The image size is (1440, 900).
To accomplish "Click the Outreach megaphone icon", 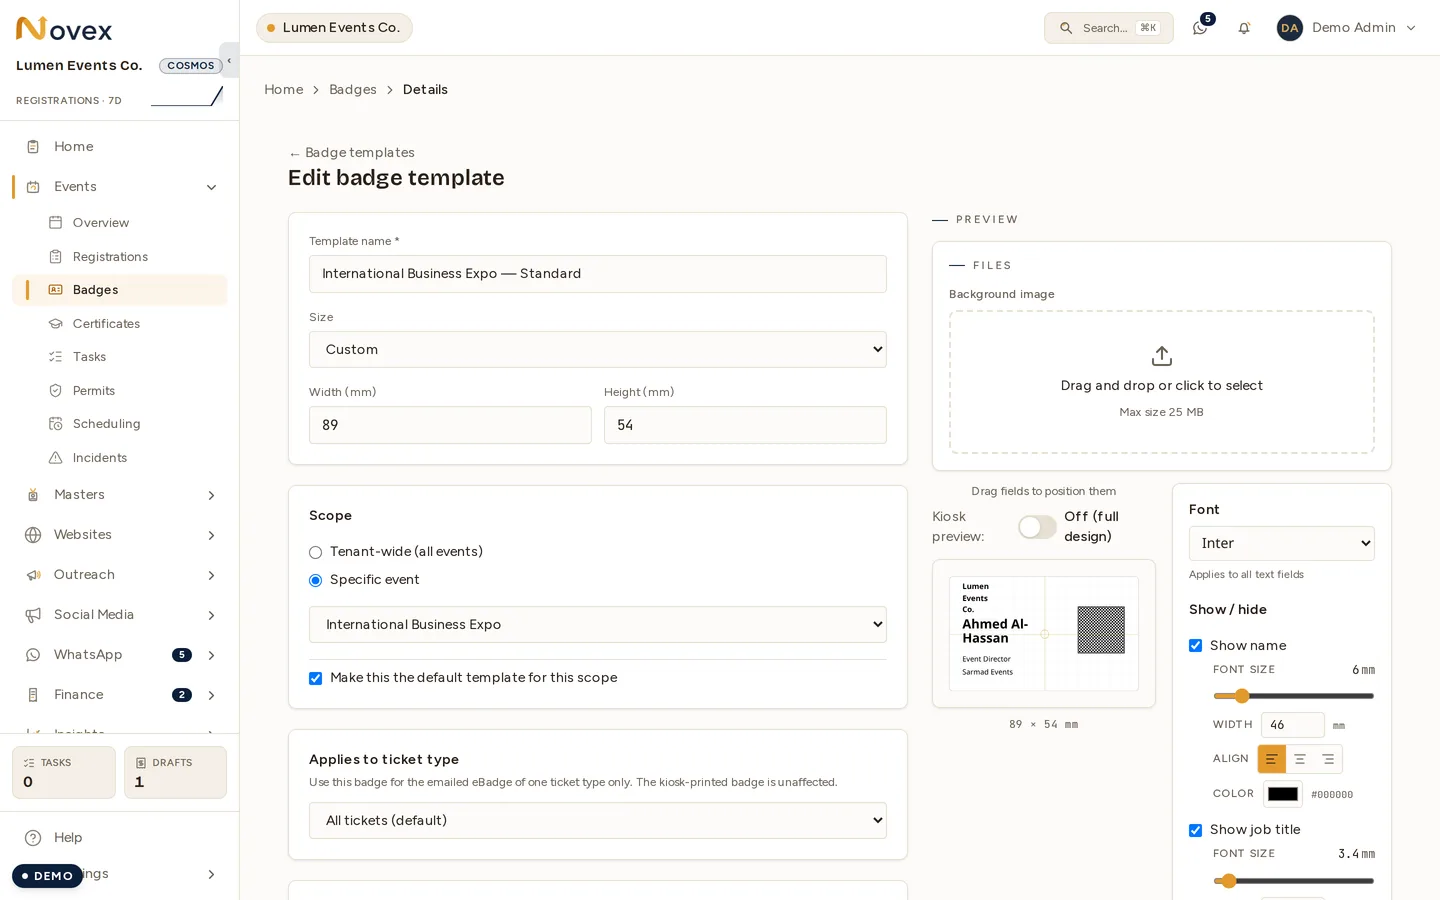I will tap(33, 575).
